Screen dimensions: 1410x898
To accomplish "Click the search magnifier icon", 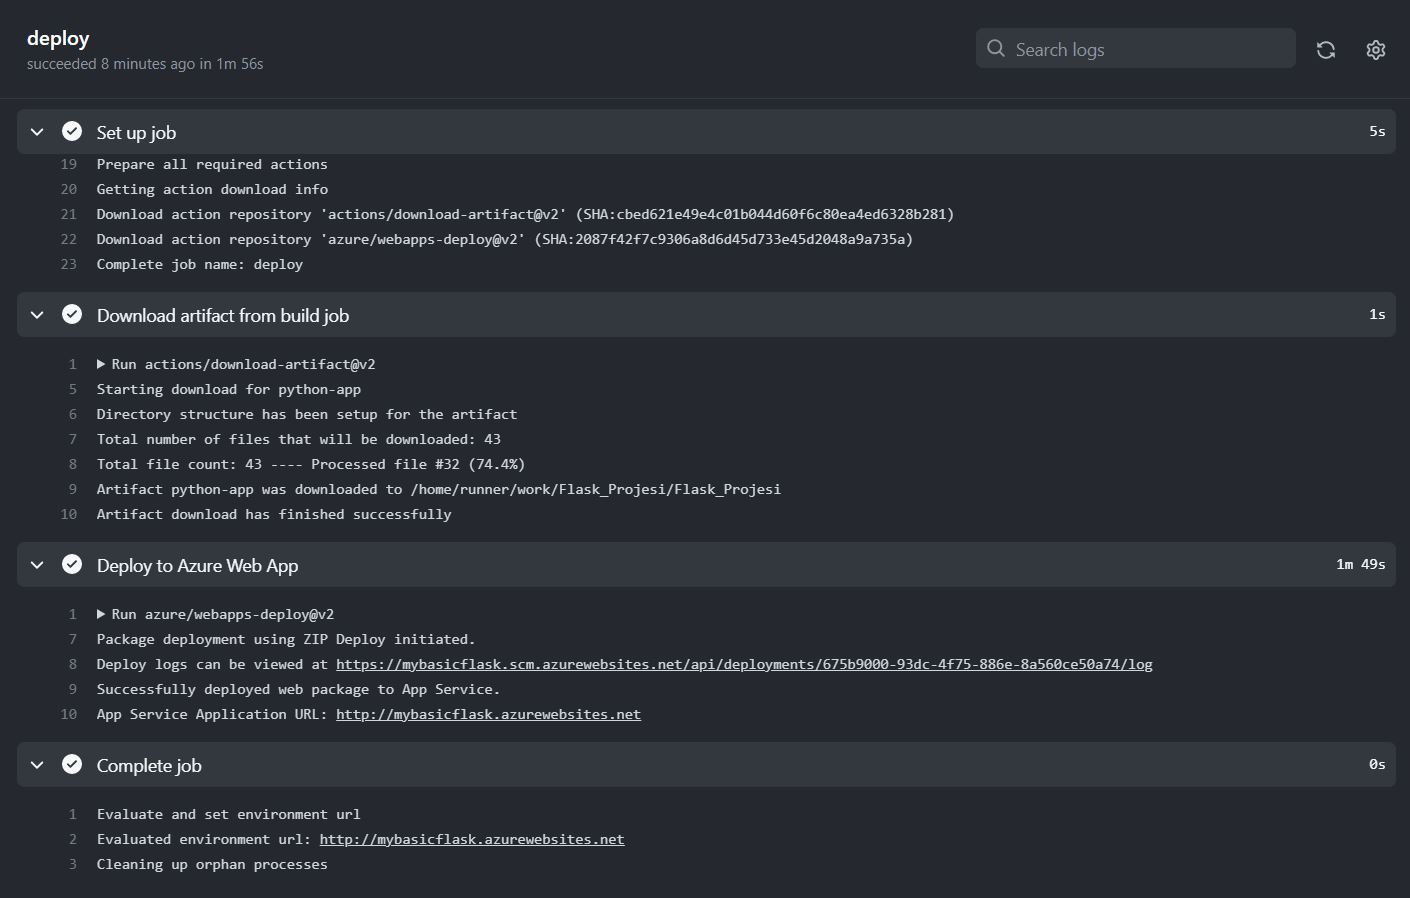I will pyautogui.click(x=996, y=49).
